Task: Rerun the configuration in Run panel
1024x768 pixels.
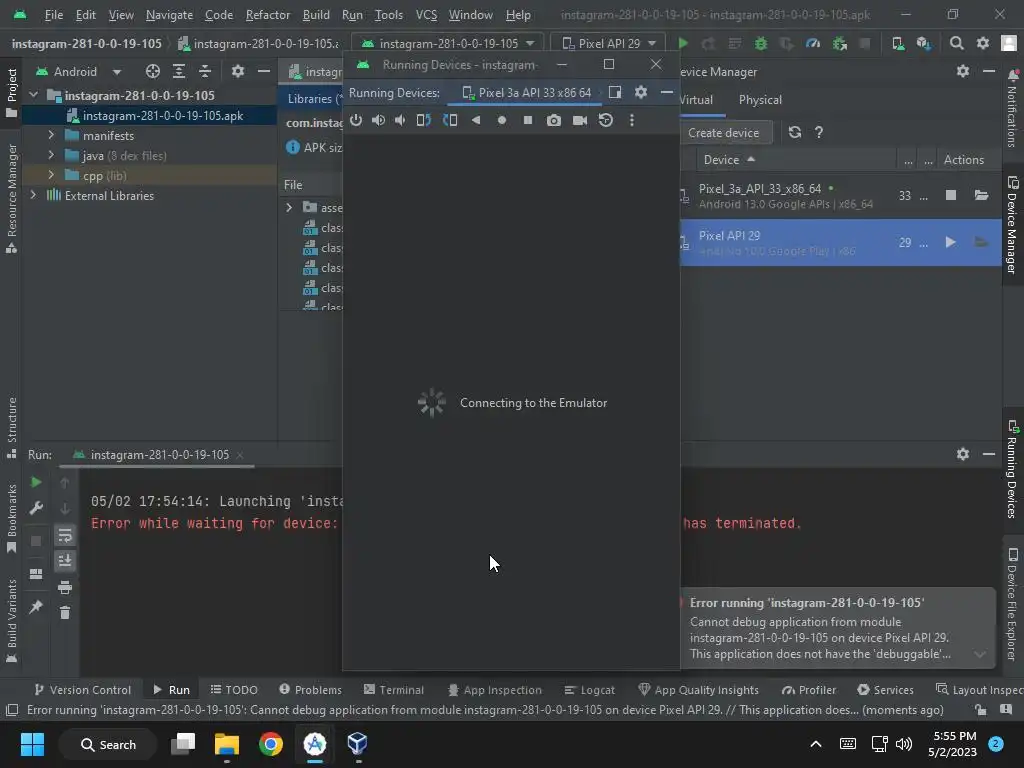Action: click(36, 483)
